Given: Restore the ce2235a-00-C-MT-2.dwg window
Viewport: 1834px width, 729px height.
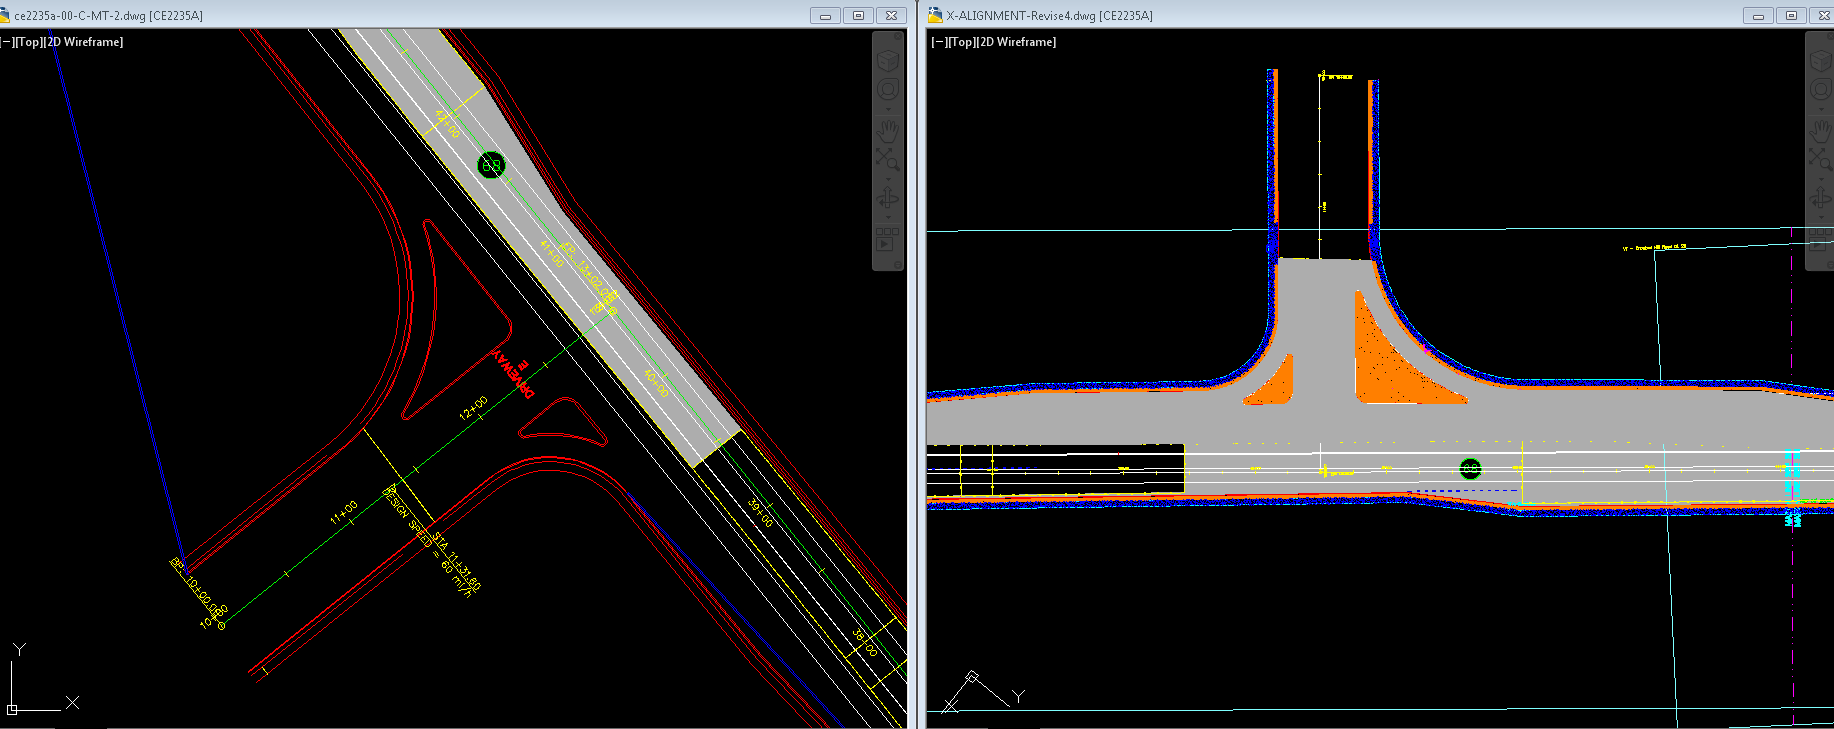Looking at the screenshot, I should 858,15.
